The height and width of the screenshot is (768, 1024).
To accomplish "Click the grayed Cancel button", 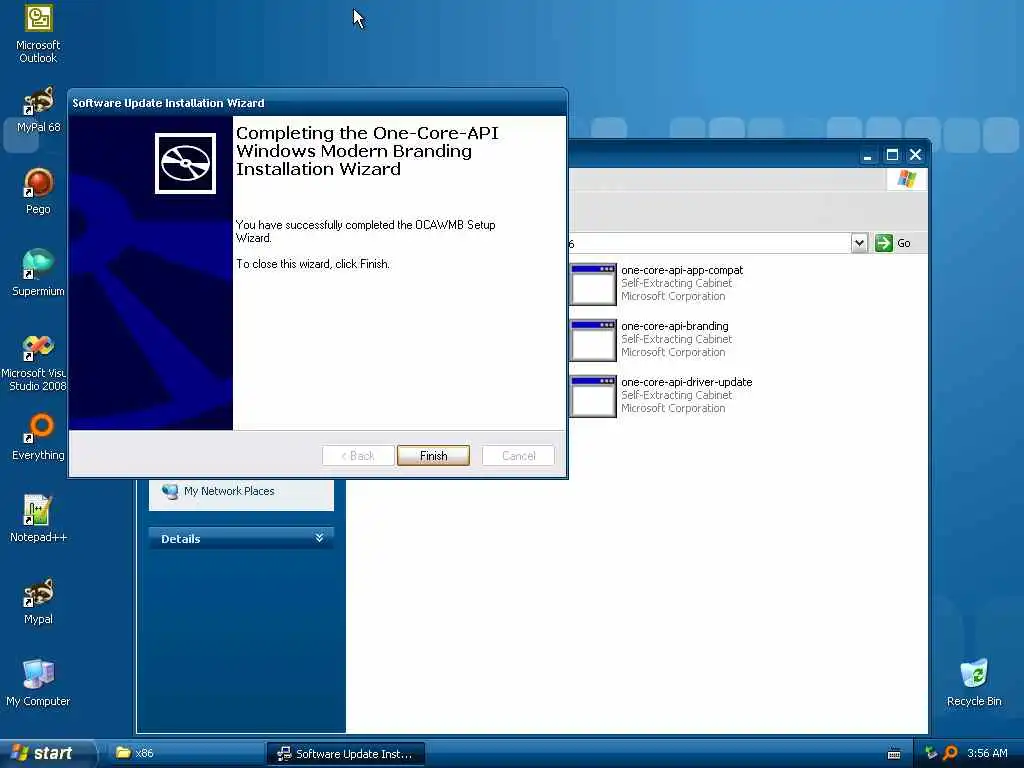I will coord(519,455).
